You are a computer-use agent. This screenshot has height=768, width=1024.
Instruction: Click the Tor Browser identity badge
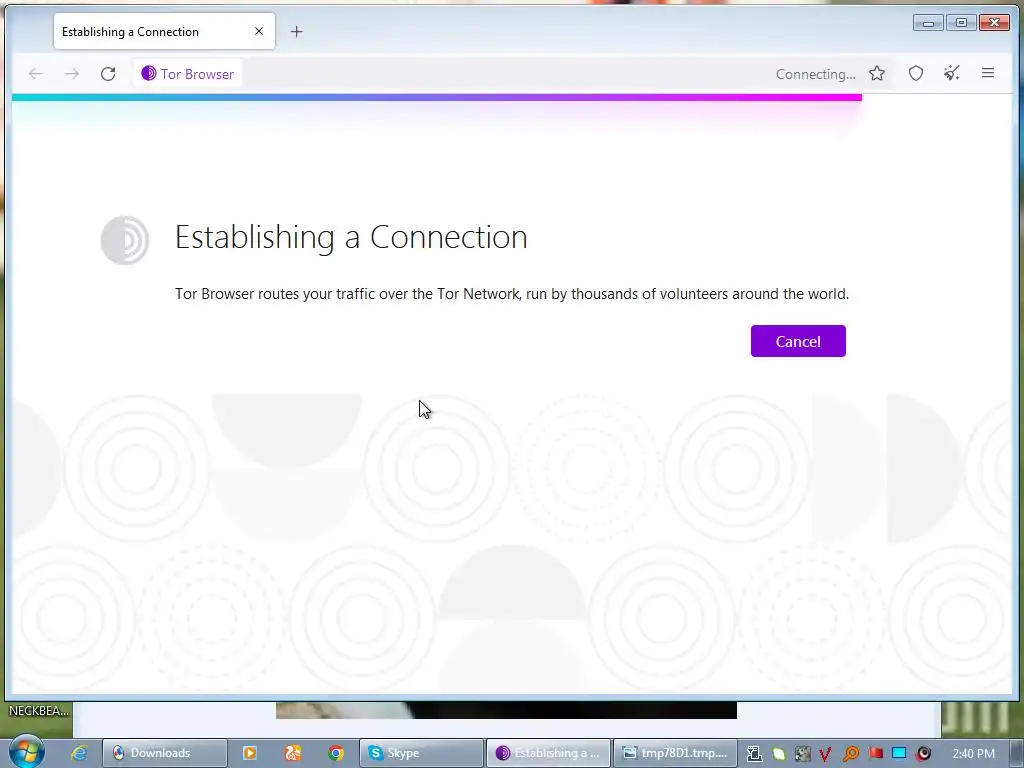(188, 74)
